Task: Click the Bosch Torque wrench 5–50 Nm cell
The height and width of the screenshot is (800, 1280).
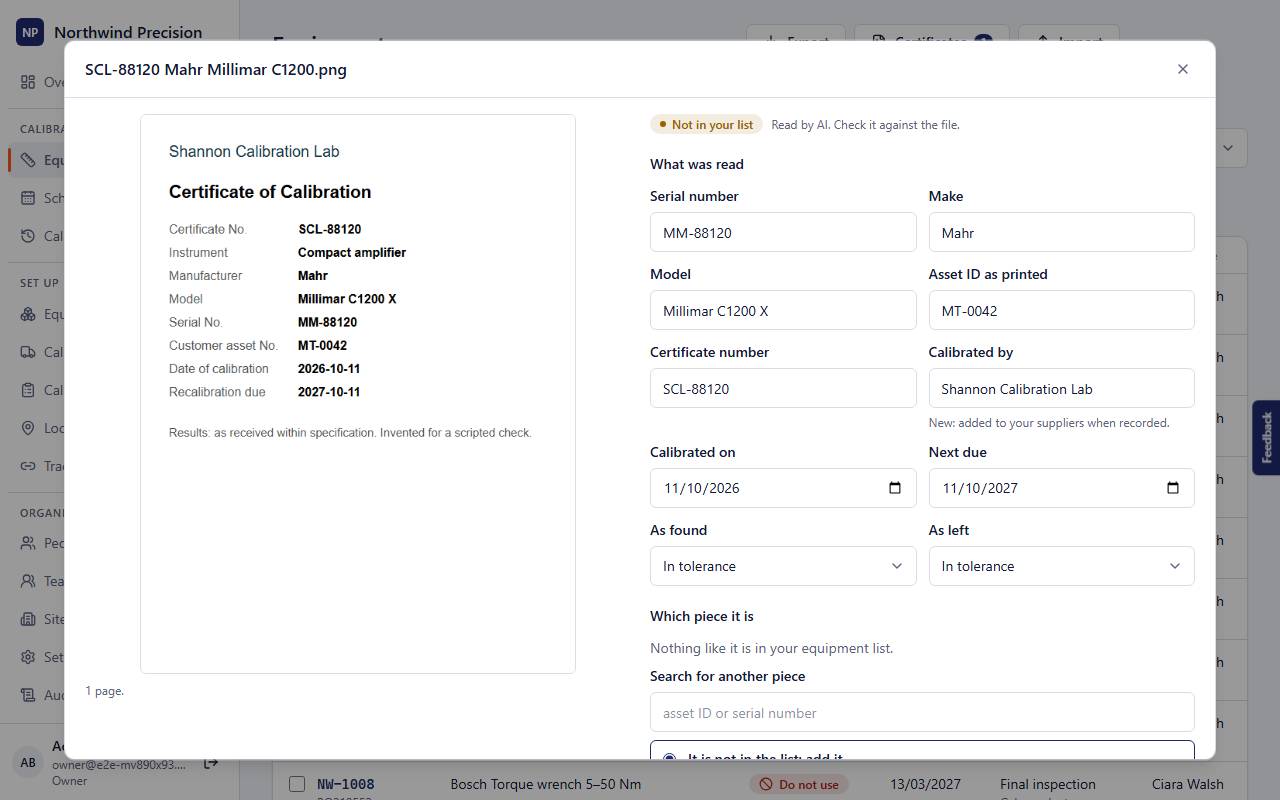Action: tap(546, 784)
